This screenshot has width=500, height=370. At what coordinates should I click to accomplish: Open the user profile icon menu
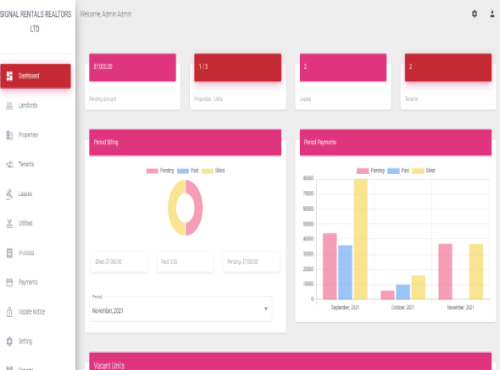pyautogui.click(x=492, y=14)
